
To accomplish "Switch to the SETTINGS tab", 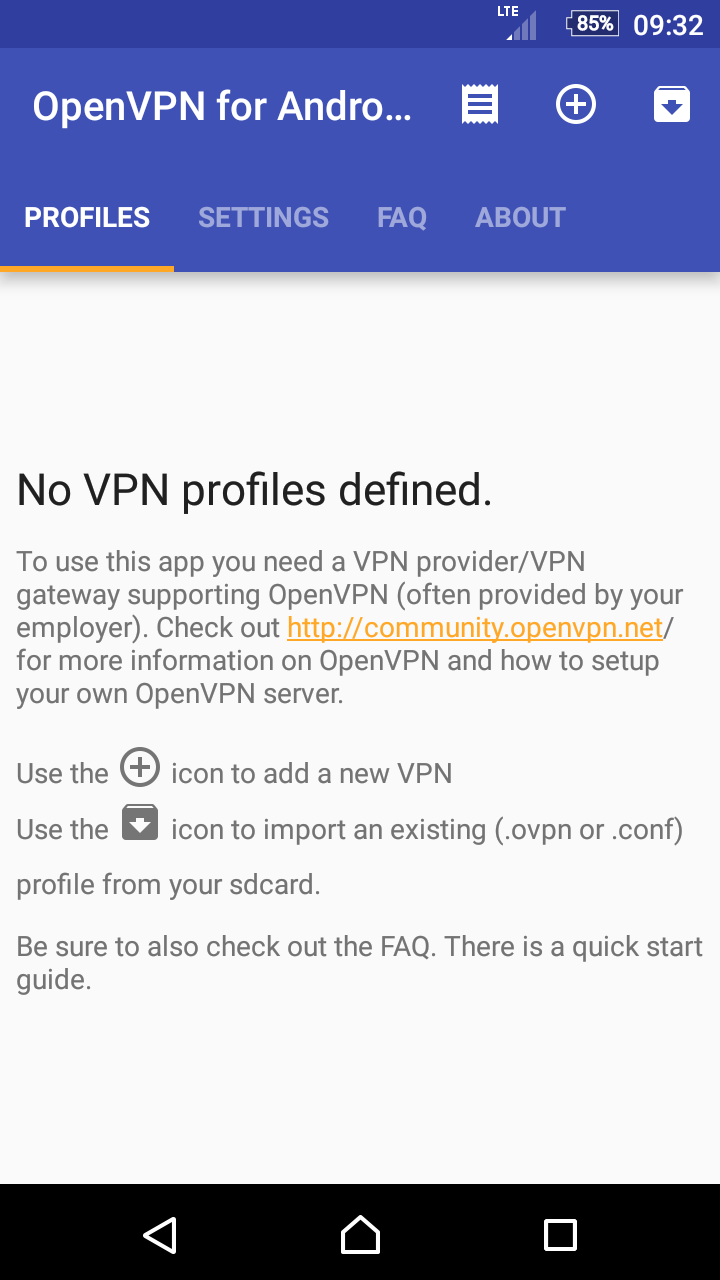I will [263, 218].
